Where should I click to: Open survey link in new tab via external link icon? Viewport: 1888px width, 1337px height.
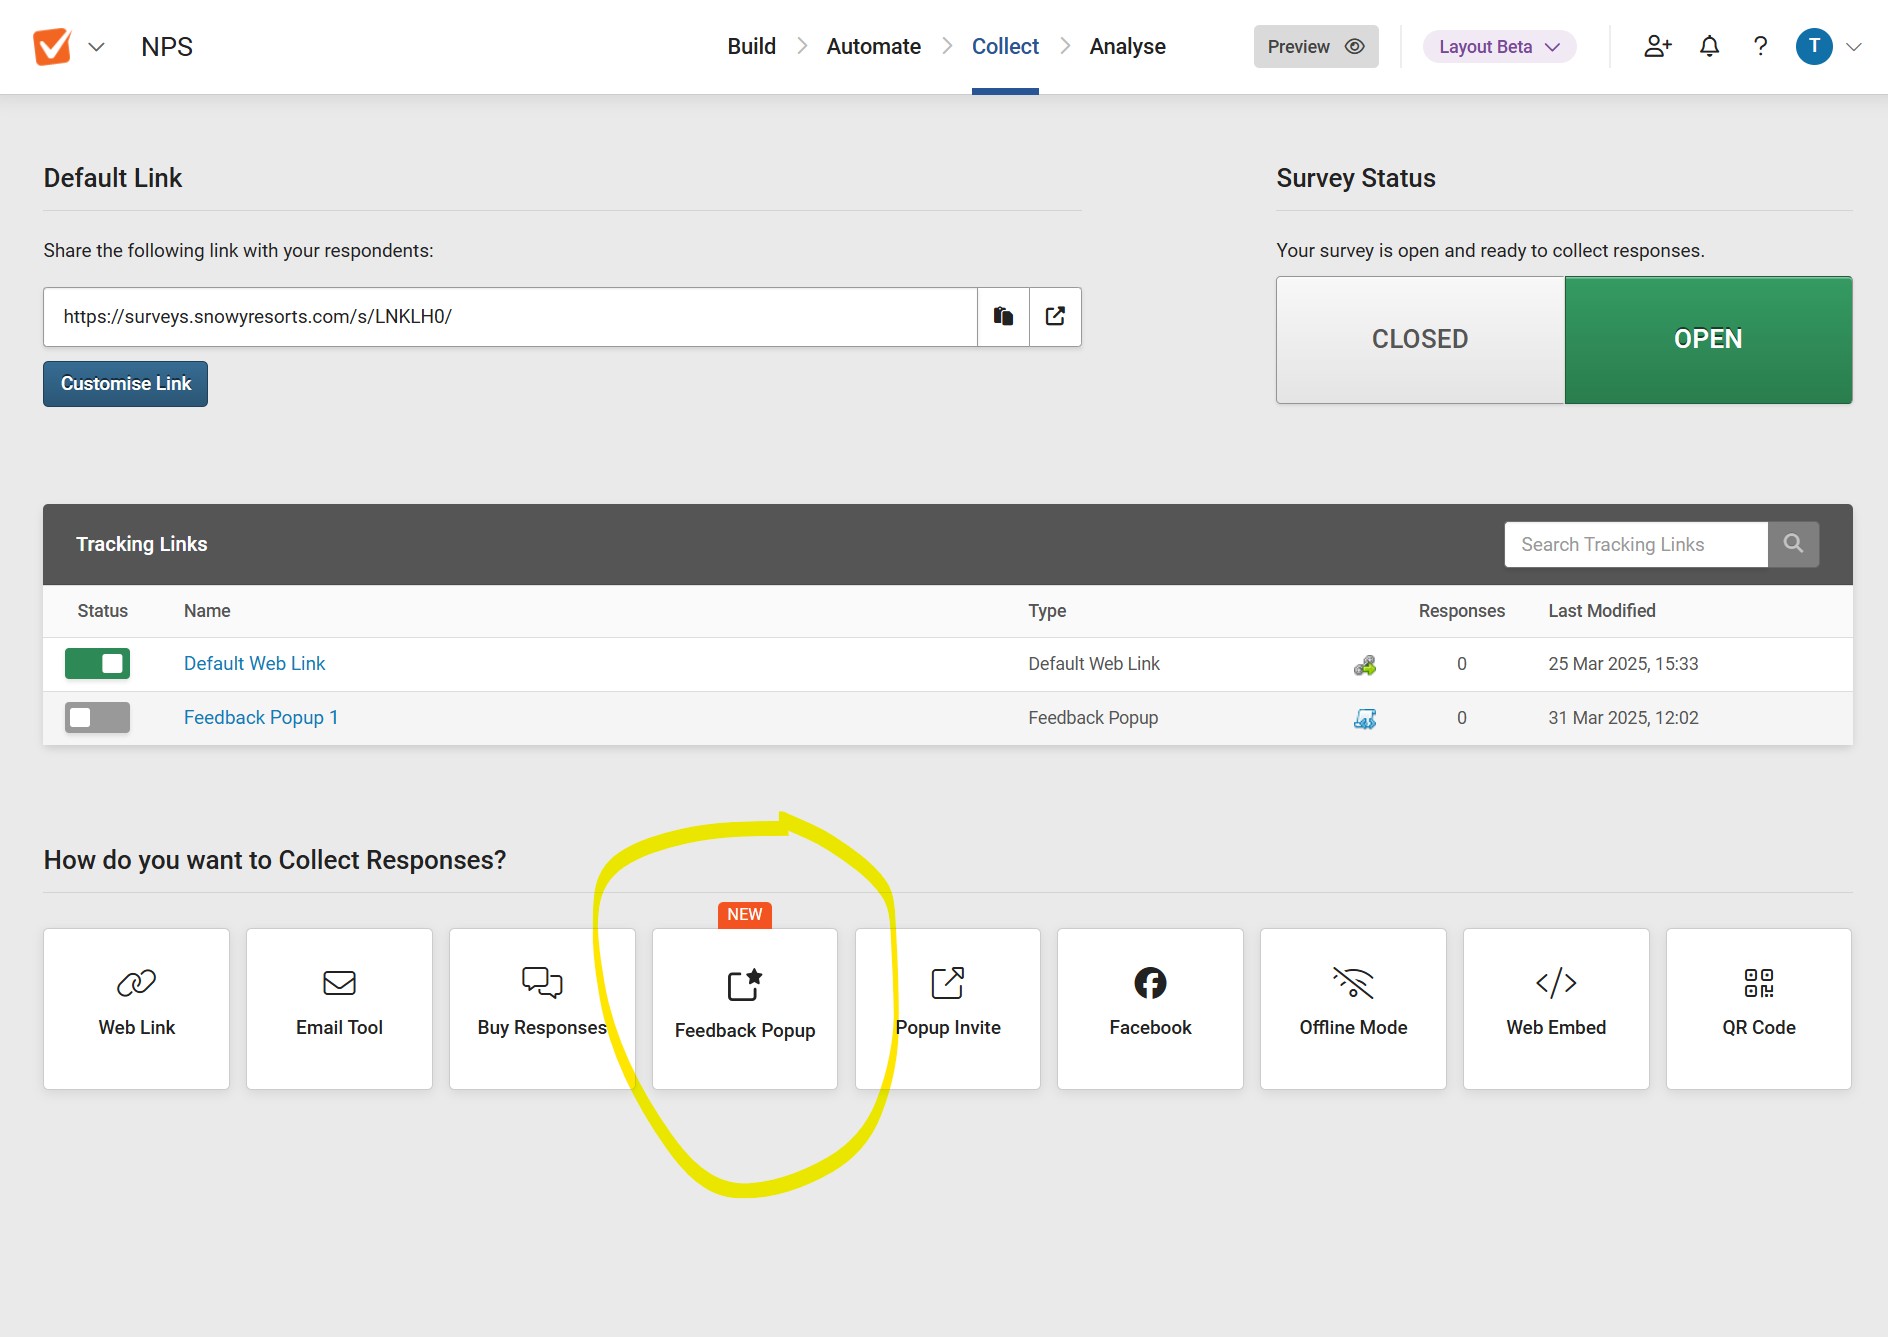coord(1055,316)
